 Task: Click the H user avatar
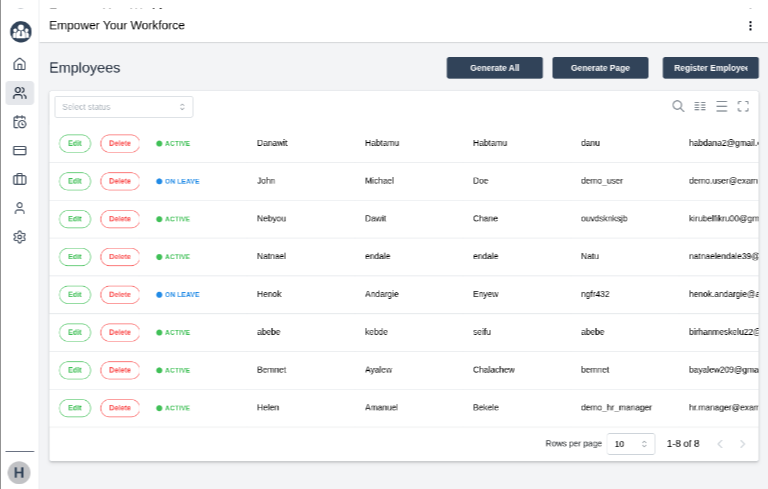click(19, 472)
